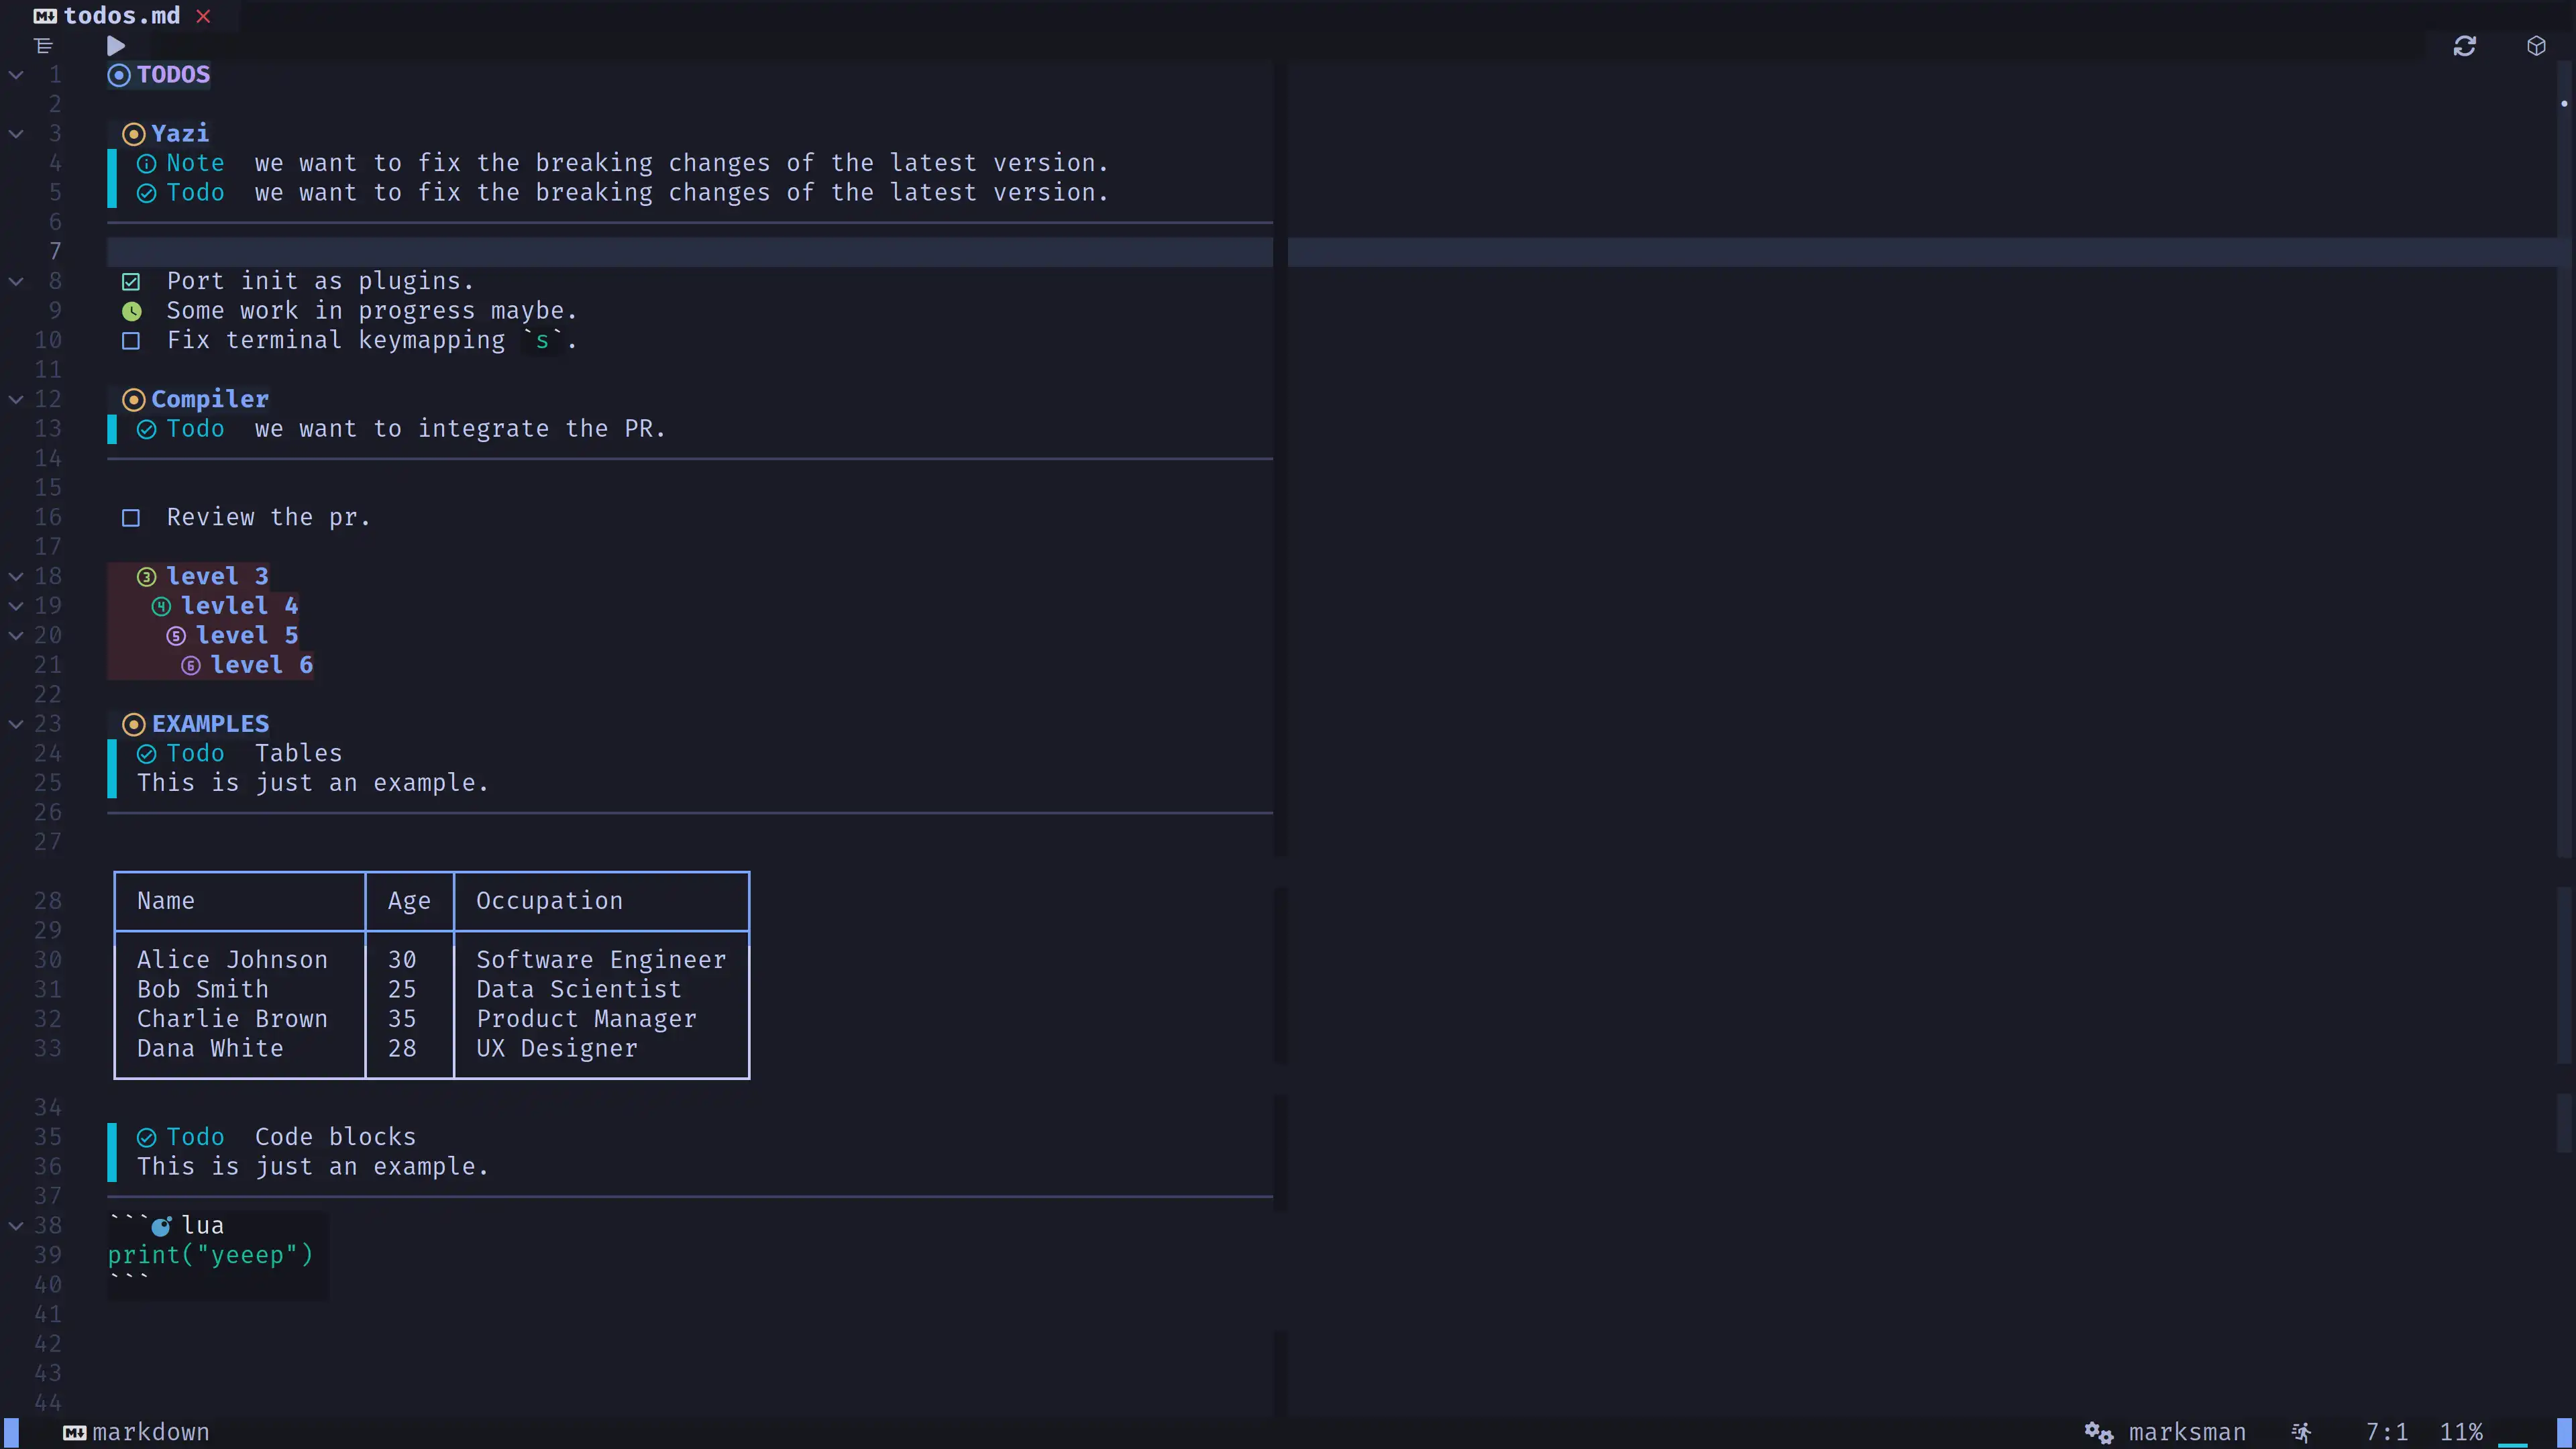
Task: Collapse fold at line 3 Yazi
Action: point(16,134)
